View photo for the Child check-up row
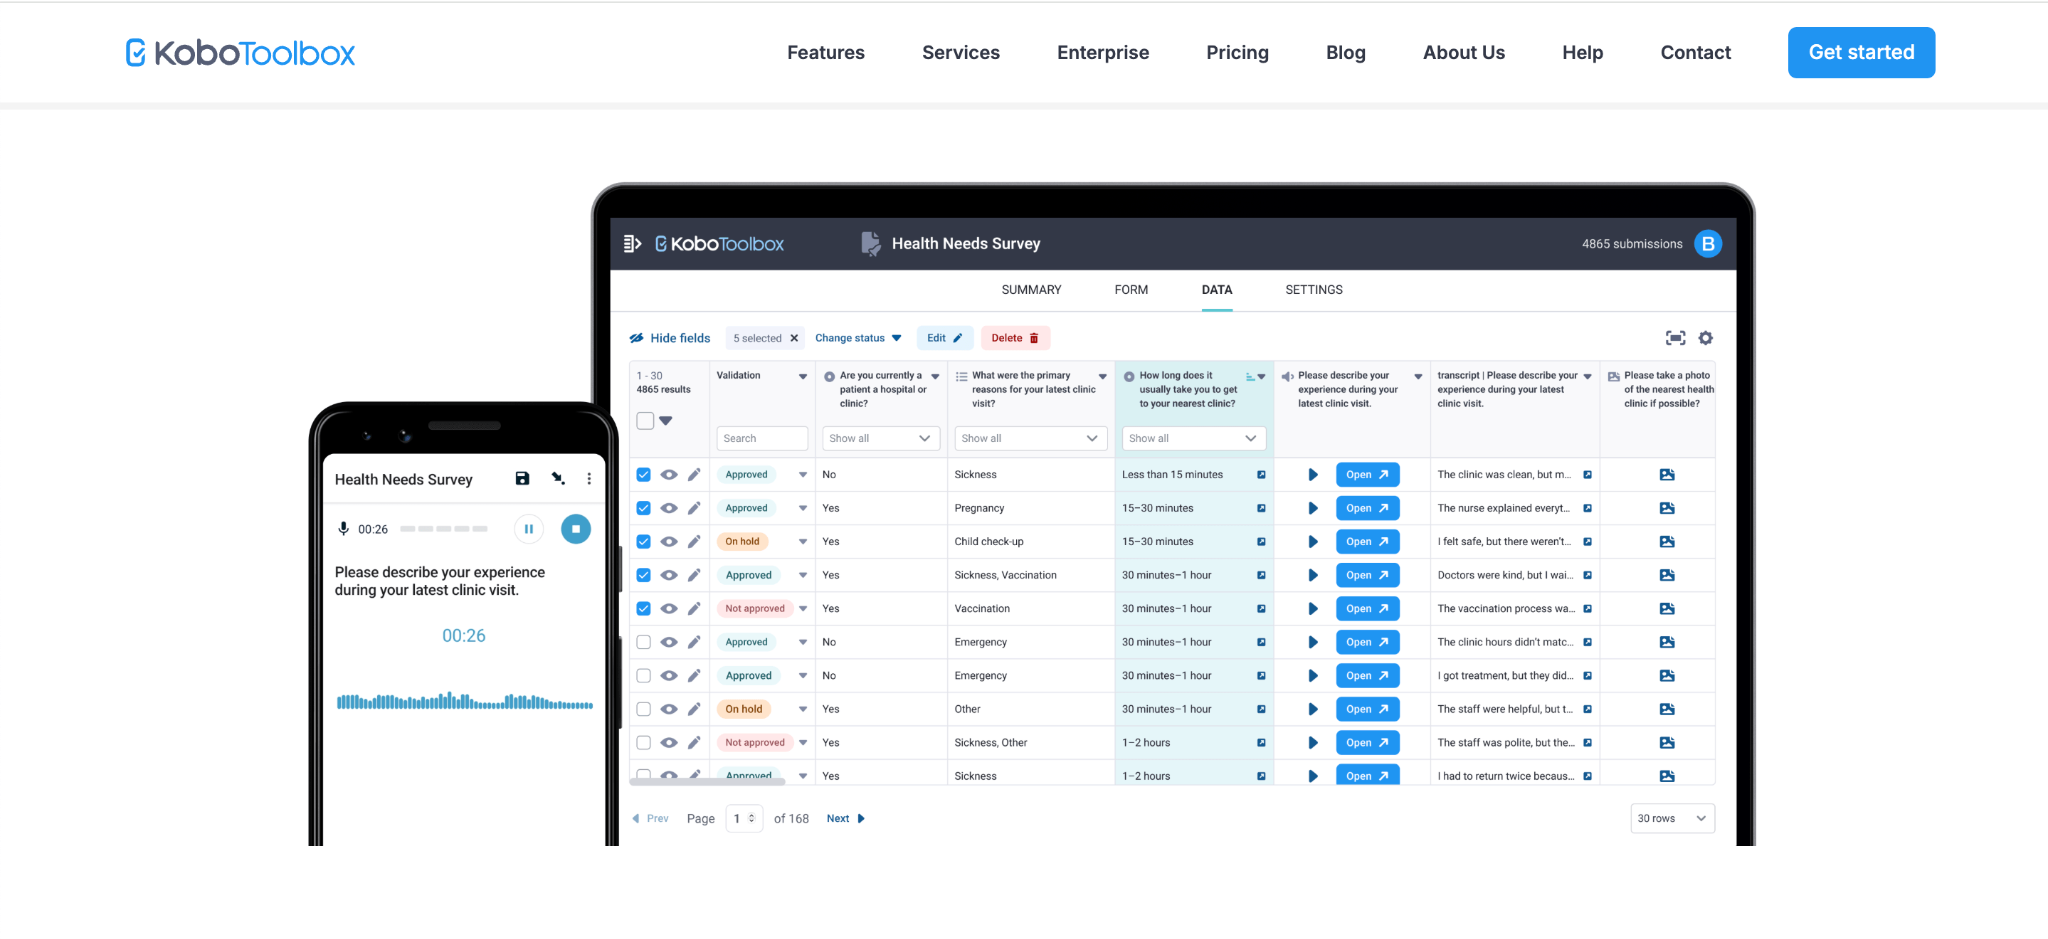Viewport: 2048px width, 939px height. pyautogui.click(x=1667, y=542)
